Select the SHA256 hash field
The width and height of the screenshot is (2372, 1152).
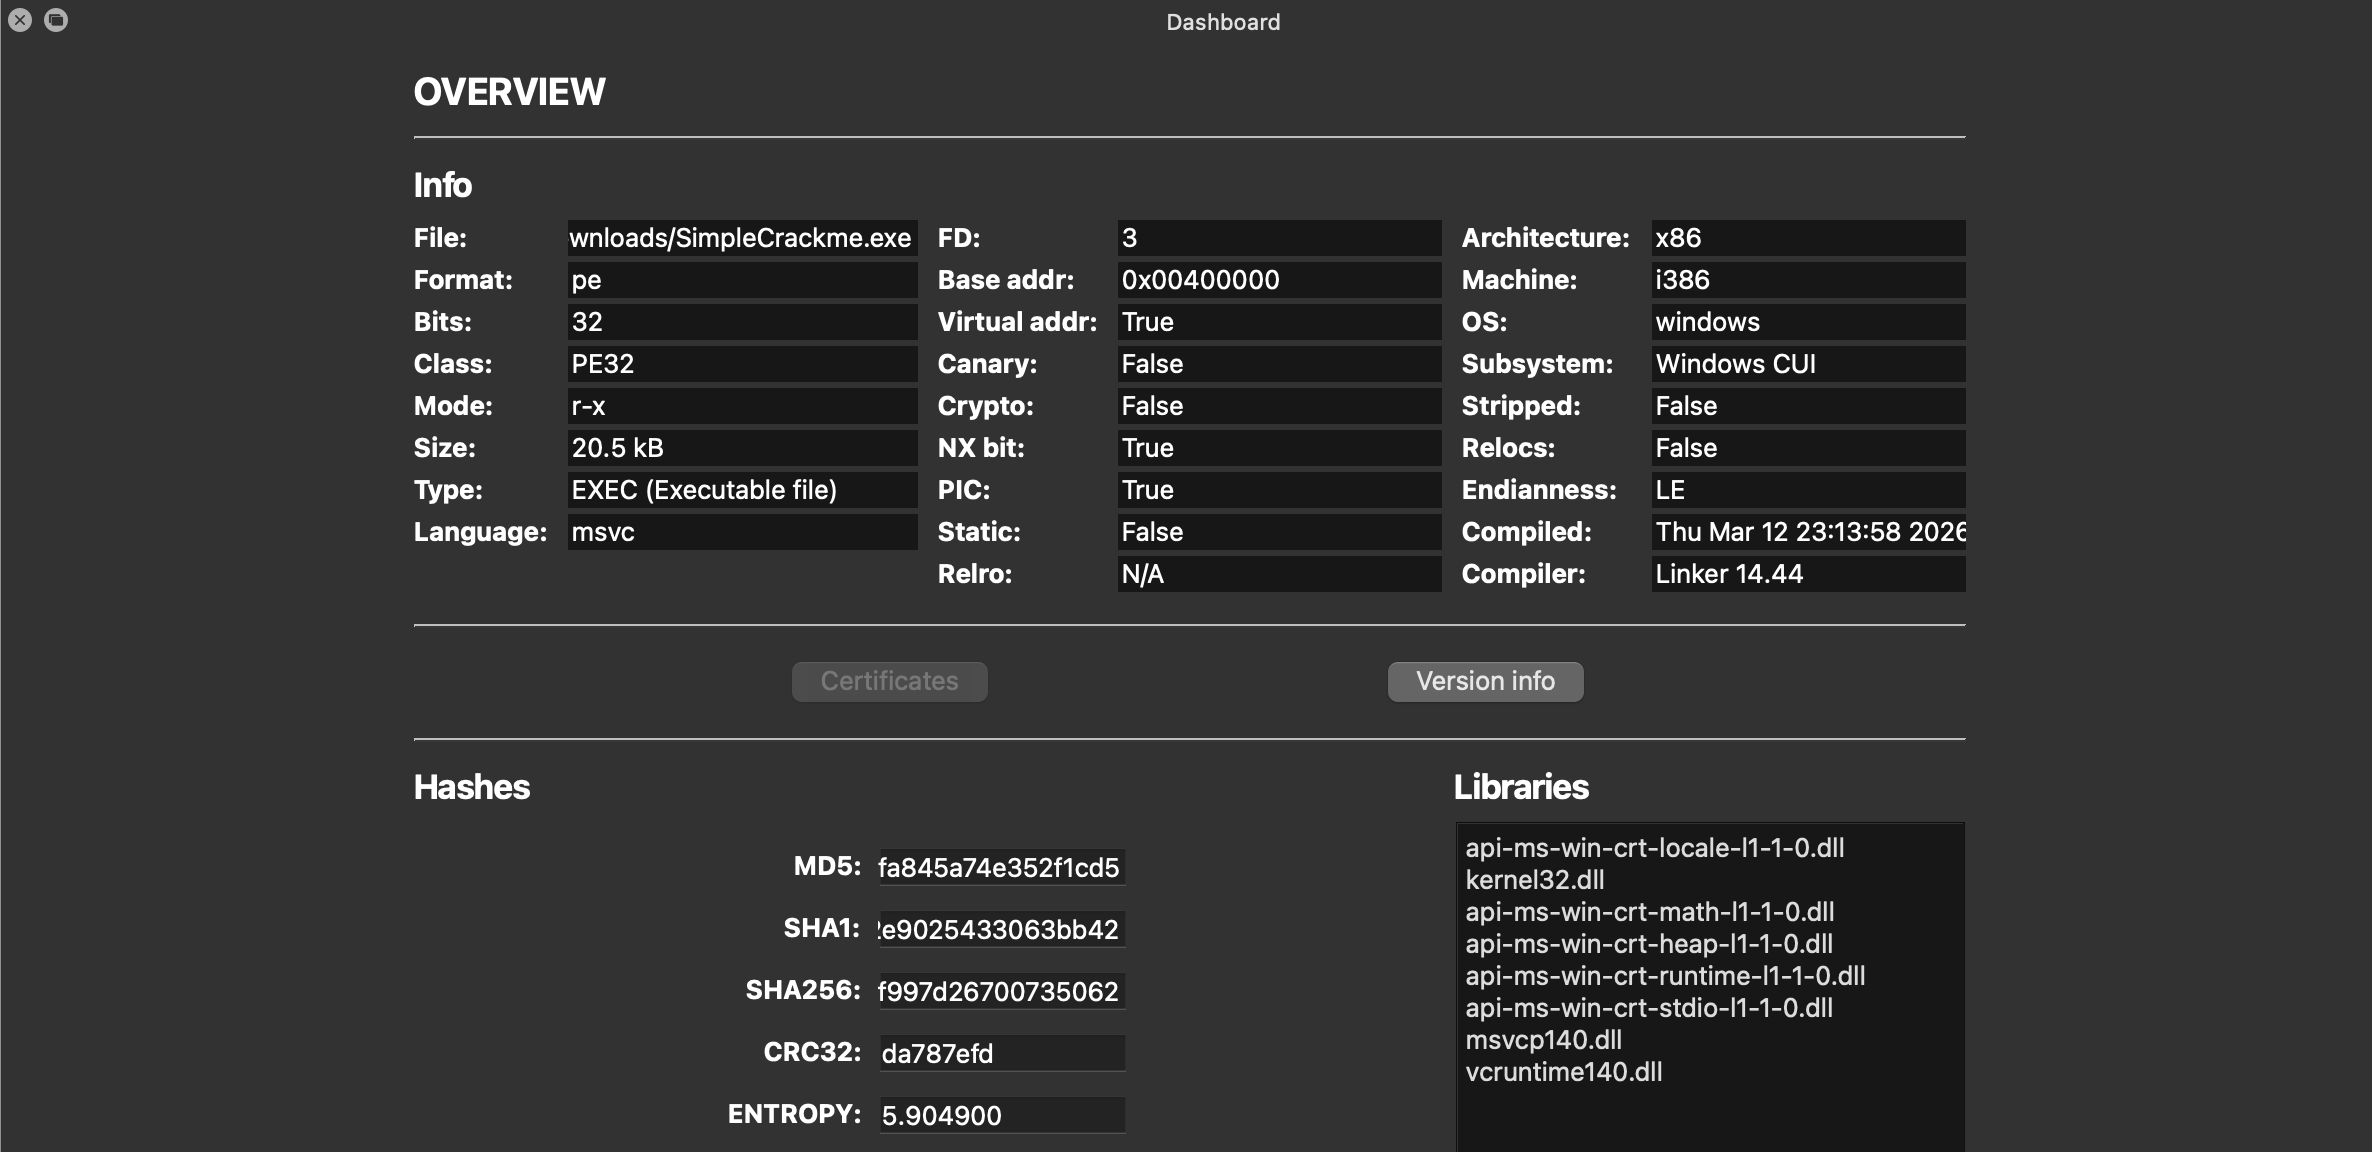pyautogui.click(x=1002, y=991)
